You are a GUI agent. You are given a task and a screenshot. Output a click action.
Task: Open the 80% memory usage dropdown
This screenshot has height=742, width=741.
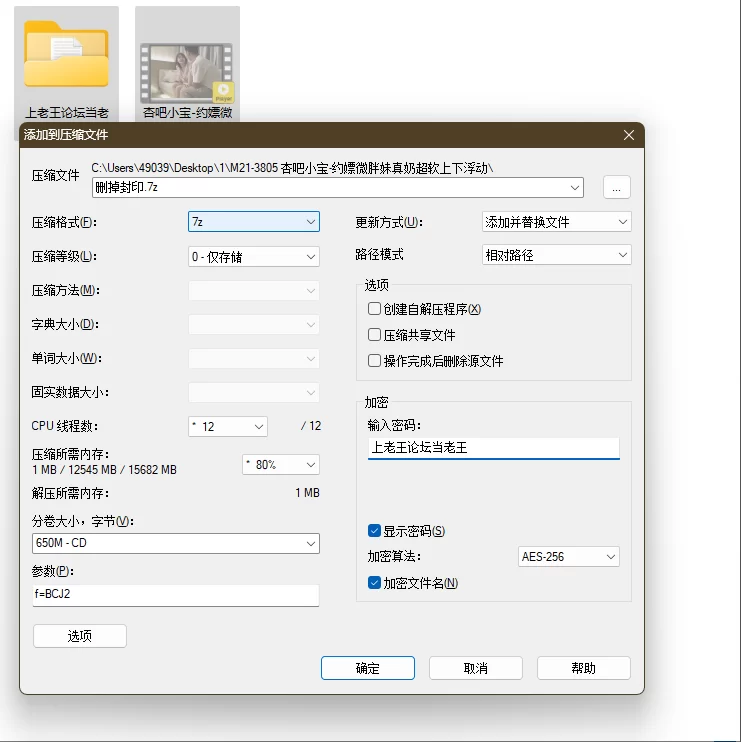281,465
